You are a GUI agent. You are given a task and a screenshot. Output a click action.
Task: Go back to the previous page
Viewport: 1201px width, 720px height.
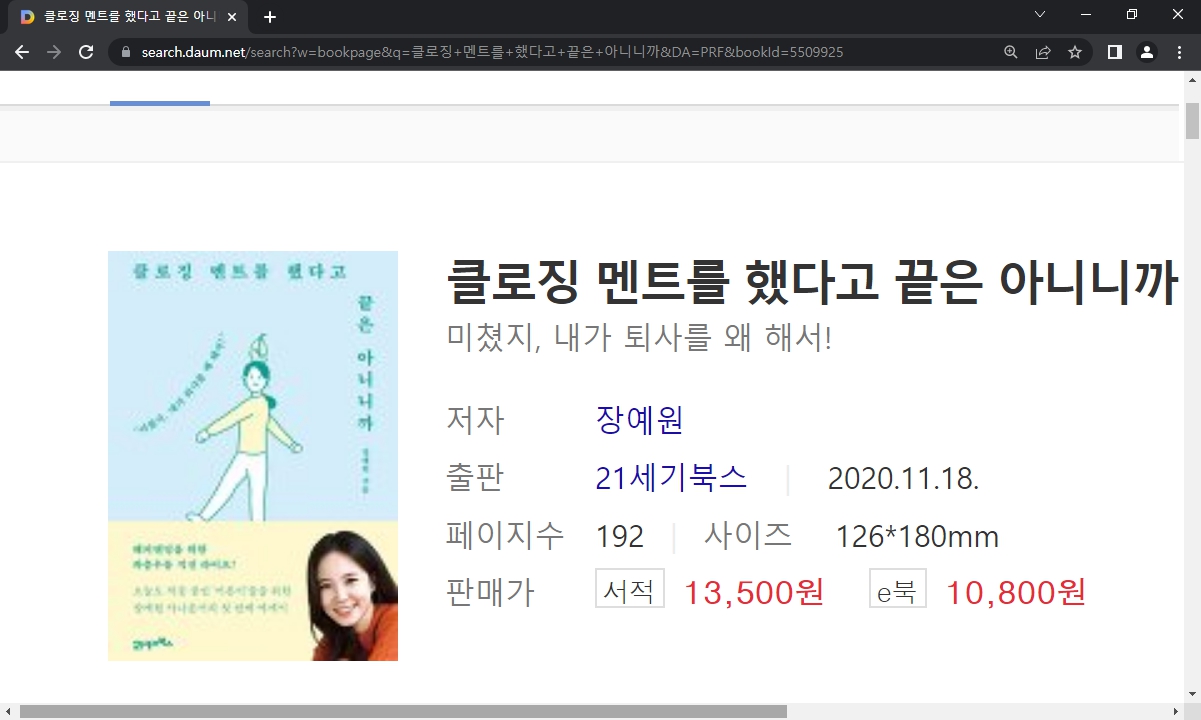(22, 52)
